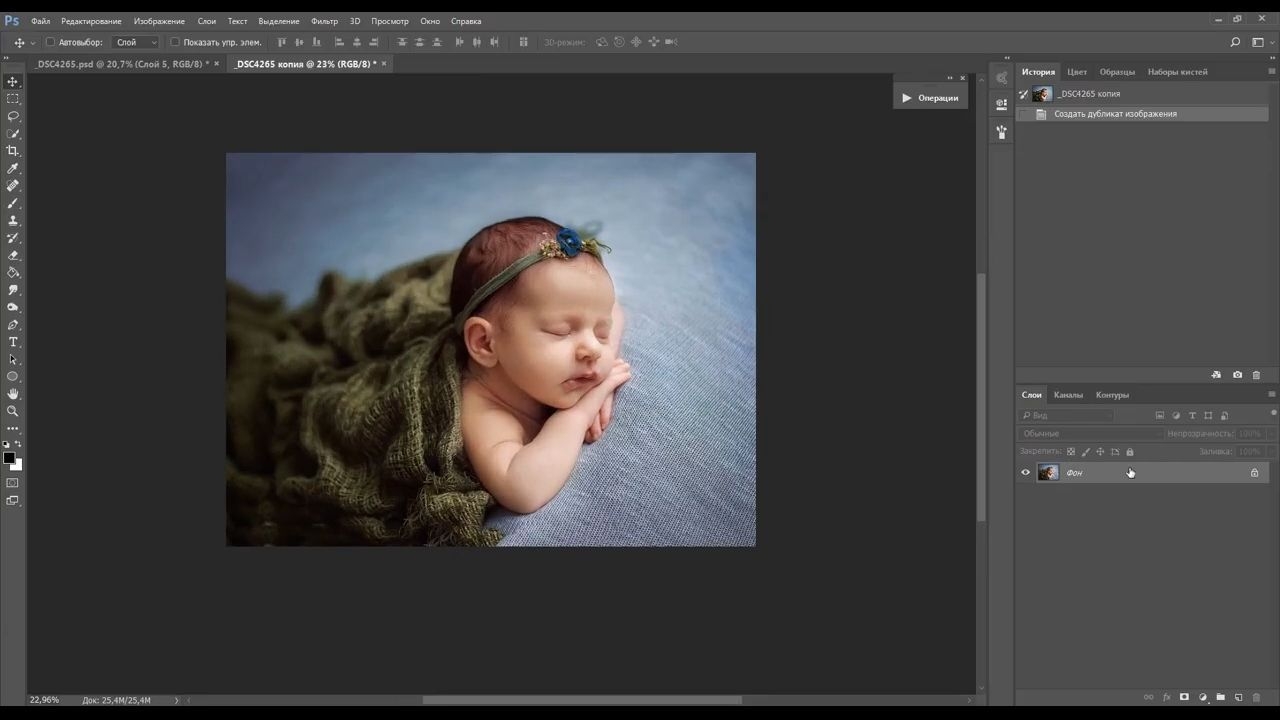Enable Показать упр. элем. checkbox

175,42
